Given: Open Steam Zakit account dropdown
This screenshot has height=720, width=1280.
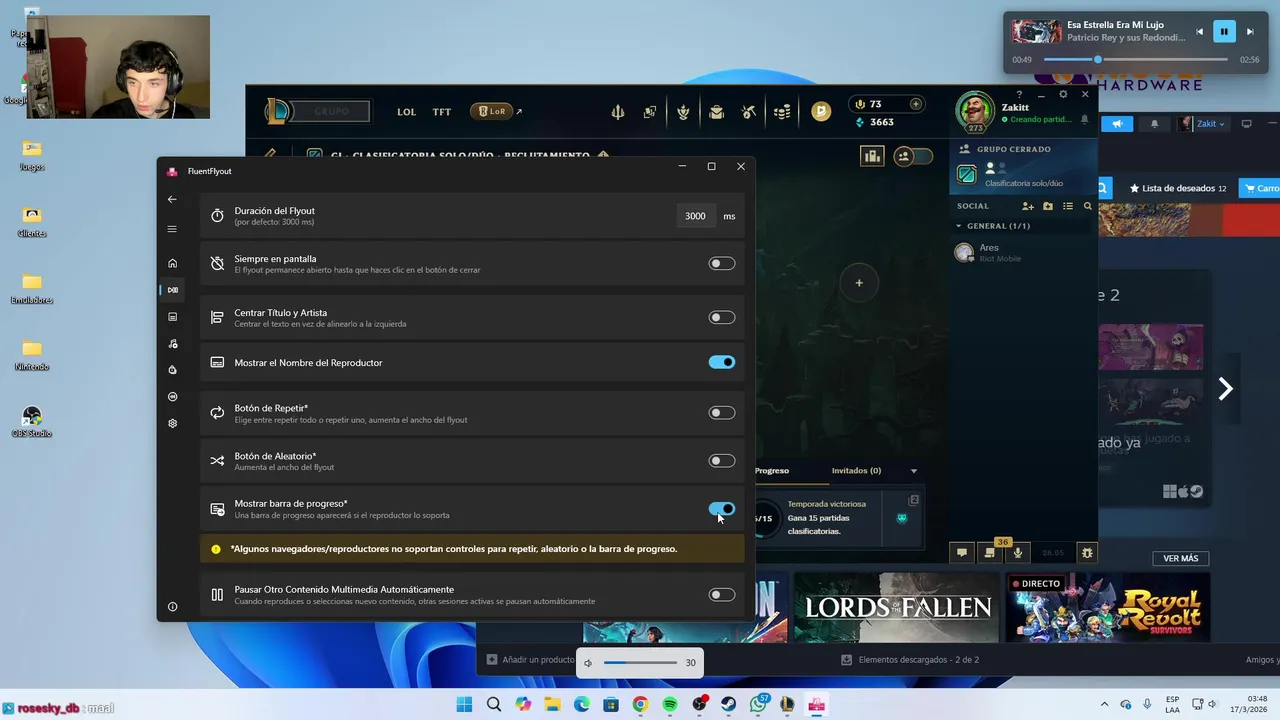Looking at the screenshot, I should tap(1201, 124).
